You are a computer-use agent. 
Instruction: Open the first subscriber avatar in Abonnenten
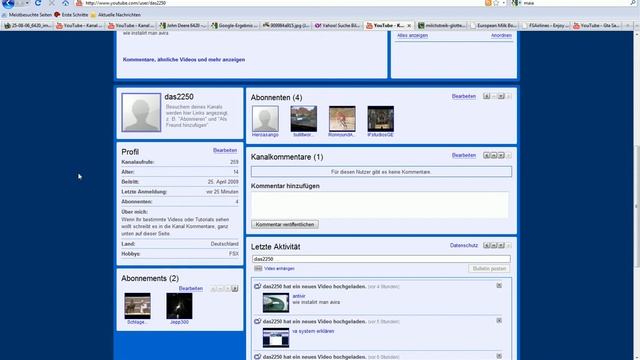click(265, 119)
